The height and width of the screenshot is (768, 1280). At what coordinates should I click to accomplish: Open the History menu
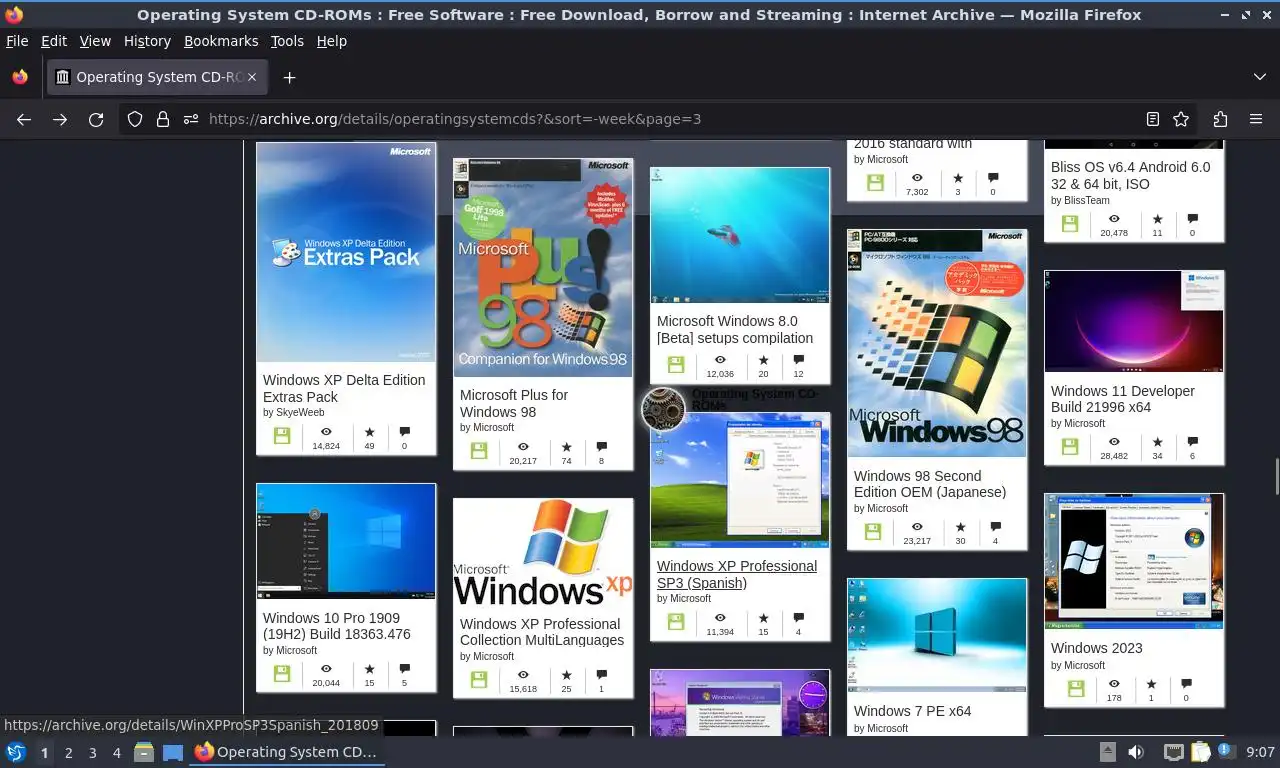pyautogui.click(x=147, y=41)
